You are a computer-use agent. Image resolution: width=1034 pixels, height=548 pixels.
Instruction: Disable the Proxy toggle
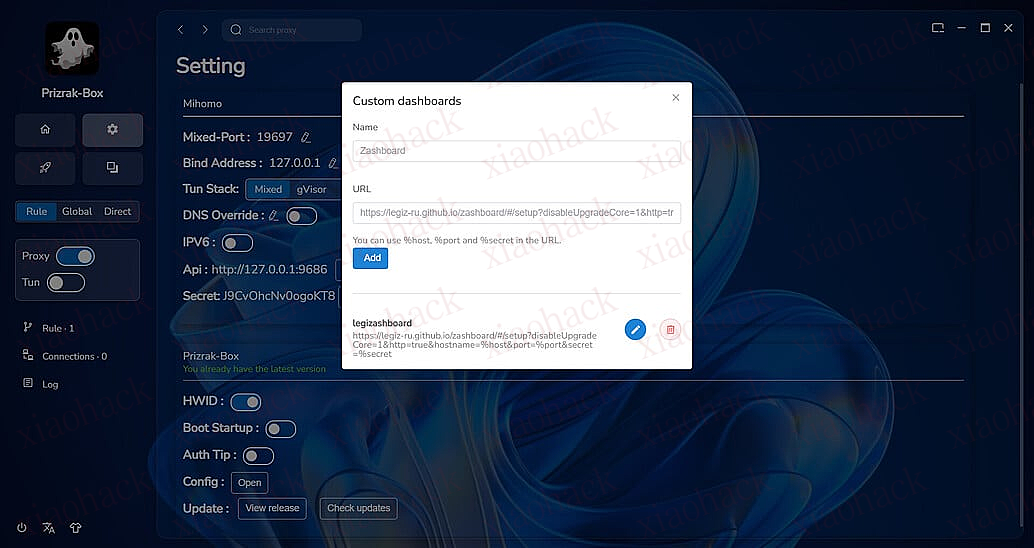point(75,256)
